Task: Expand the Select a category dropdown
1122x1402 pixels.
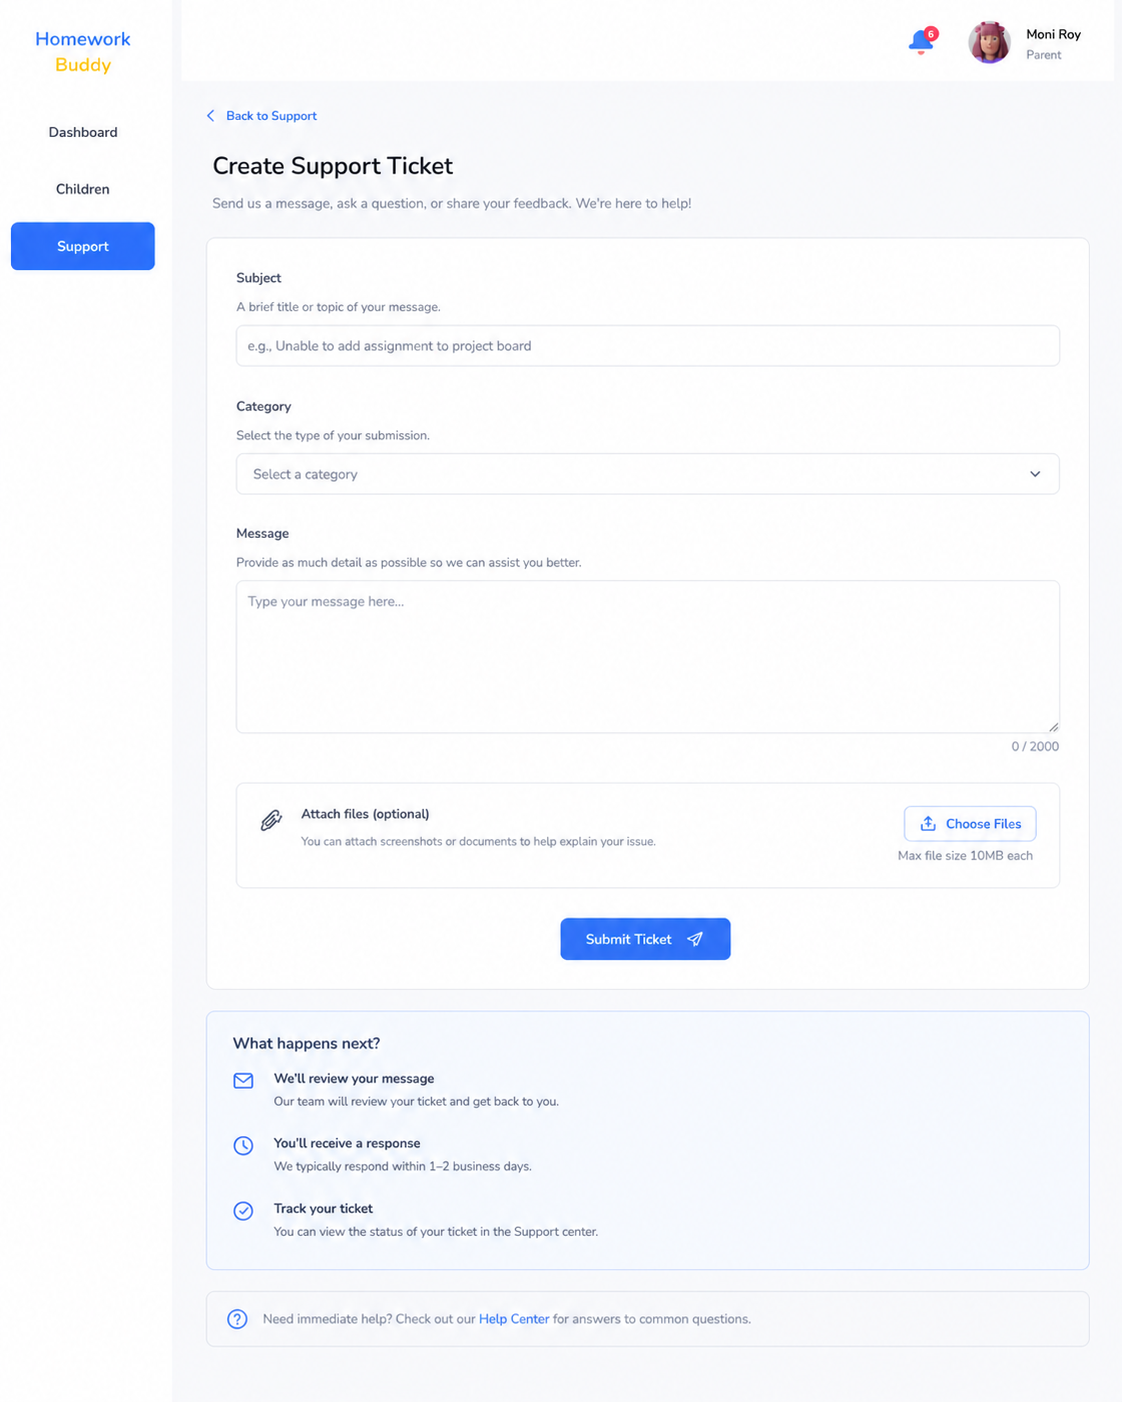Action: 647,474
